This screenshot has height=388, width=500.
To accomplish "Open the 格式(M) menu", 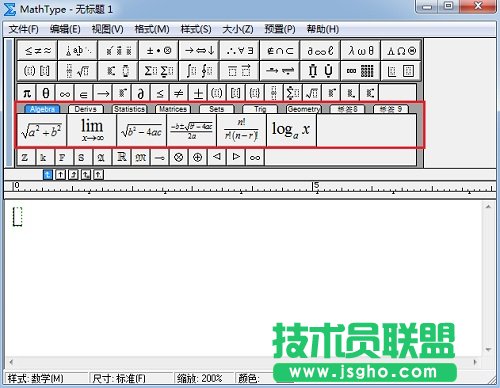I will coord(152,29).
